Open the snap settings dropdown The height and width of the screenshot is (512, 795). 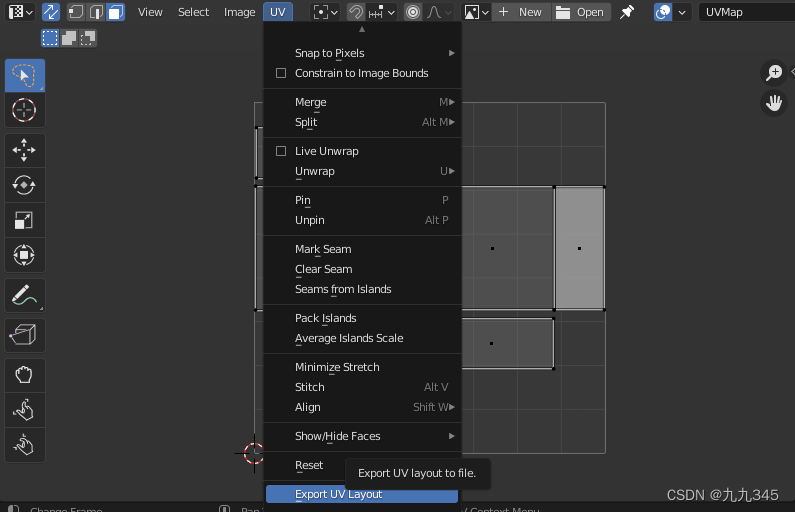pos(381,12)
